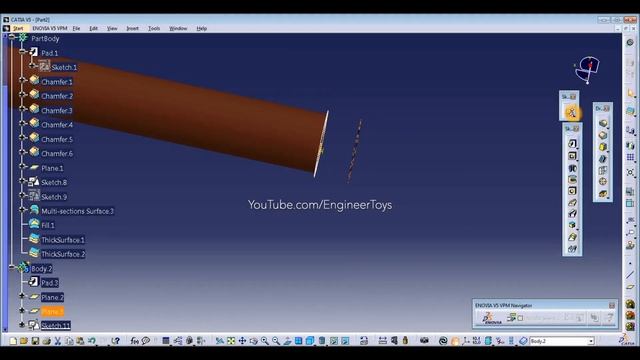This screenshot has width=640, height=360.
Task: Select Chamfer.2 in the tree
Action: (x=57, y=96)
